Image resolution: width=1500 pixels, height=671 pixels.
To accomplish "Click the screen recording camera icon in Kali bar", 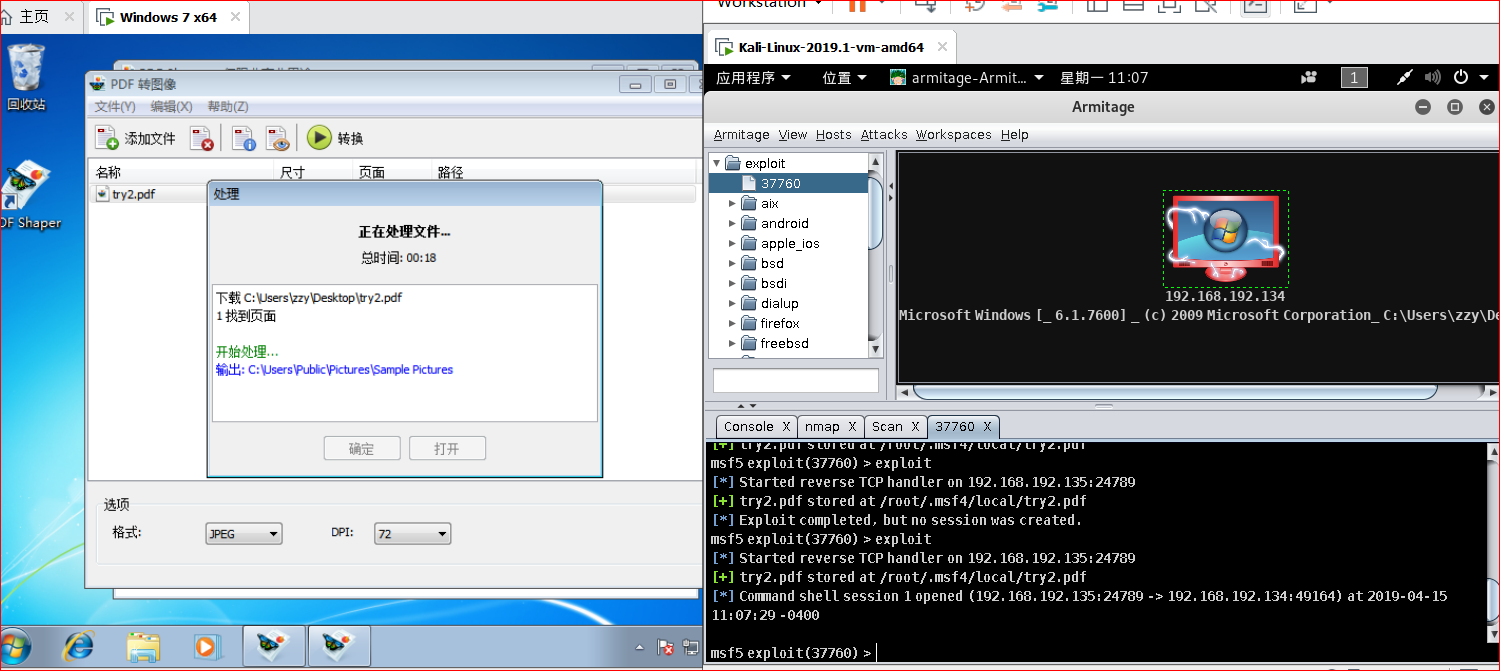I will 1309,78.
